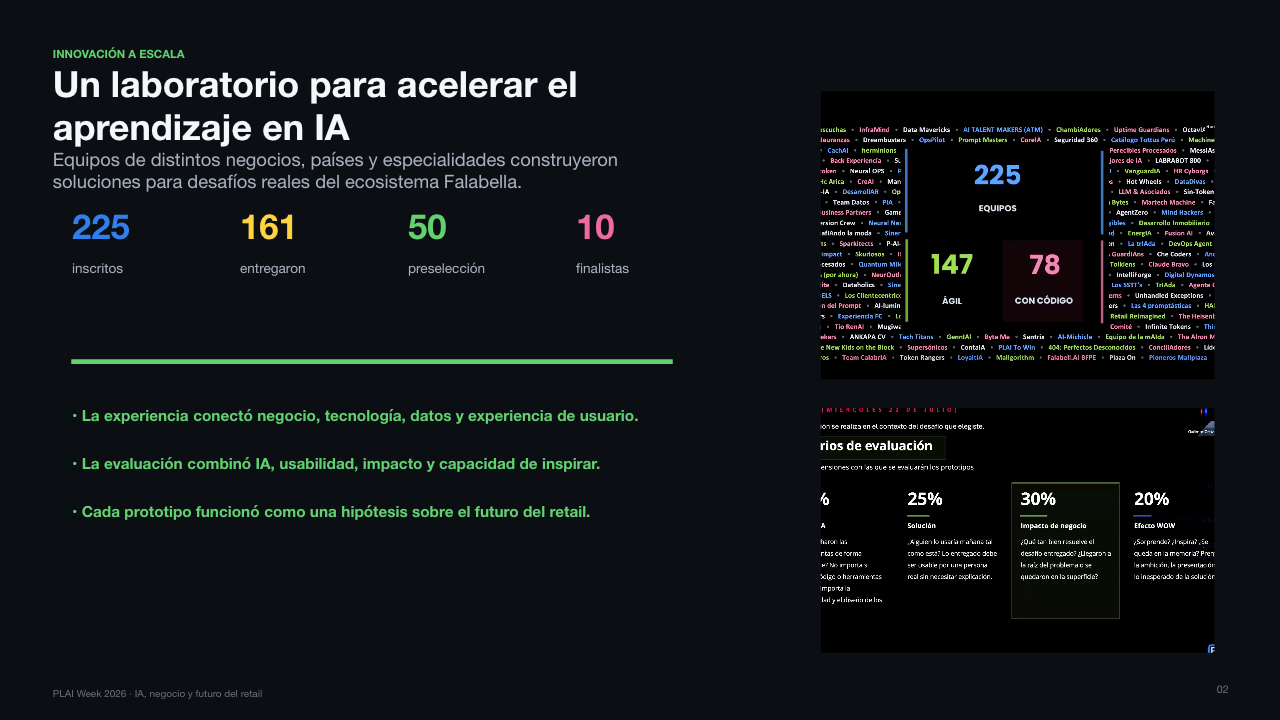Screen dimensions: 1280x720
Task: Click the 'EQUIPOS' label in the image
Action: (997, 208)
